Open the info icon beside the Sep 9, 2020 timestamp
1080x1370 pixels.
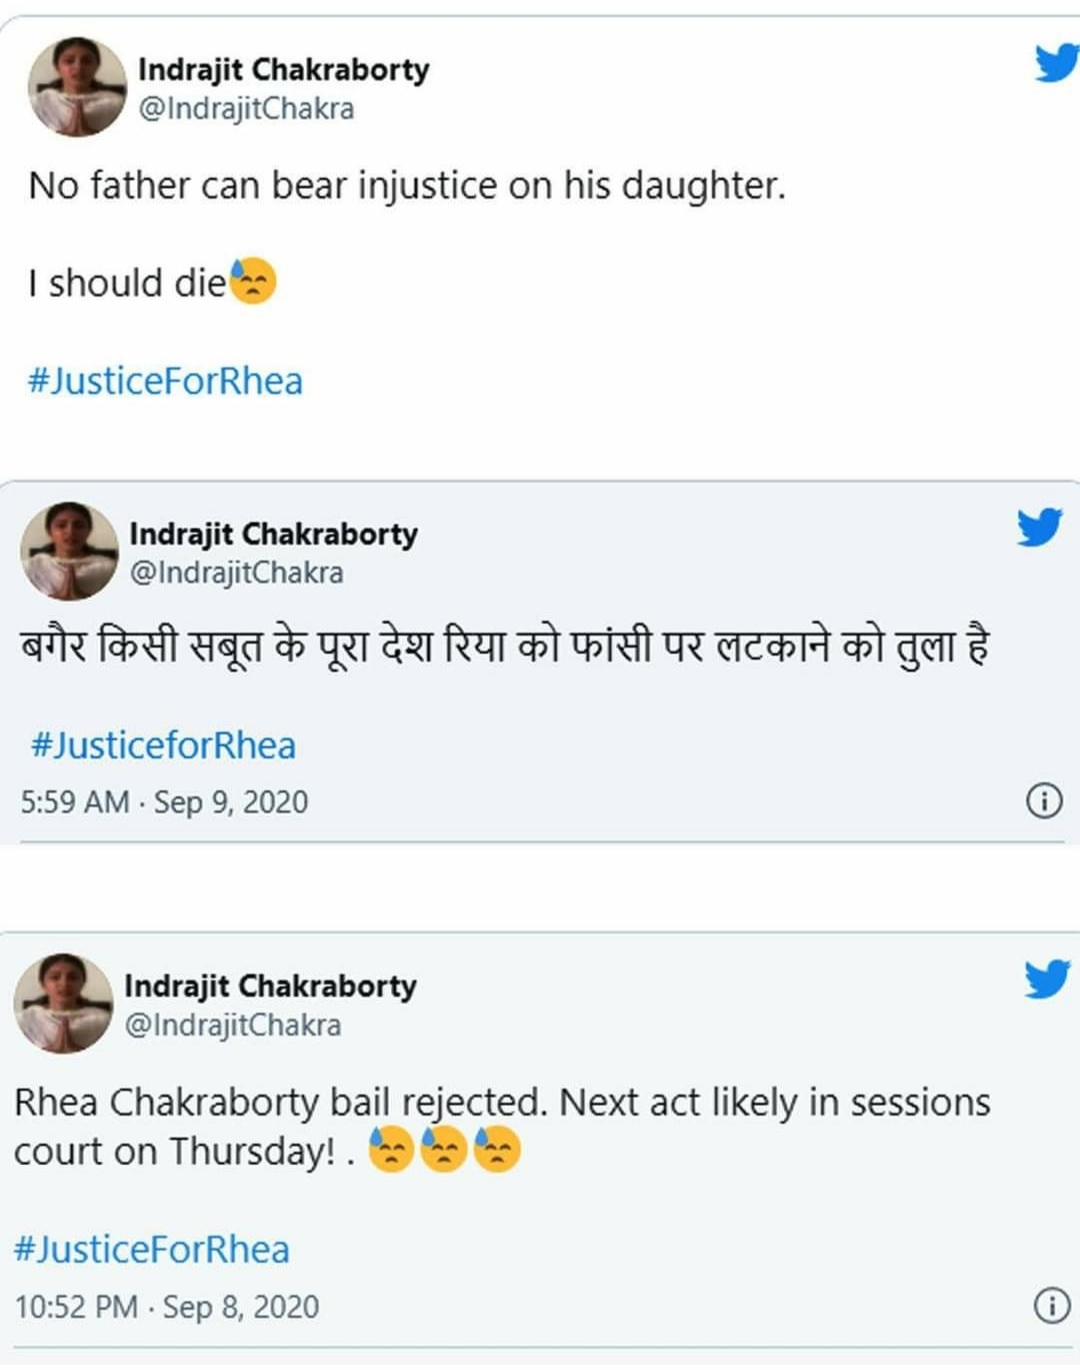(x=1044, y=800)
